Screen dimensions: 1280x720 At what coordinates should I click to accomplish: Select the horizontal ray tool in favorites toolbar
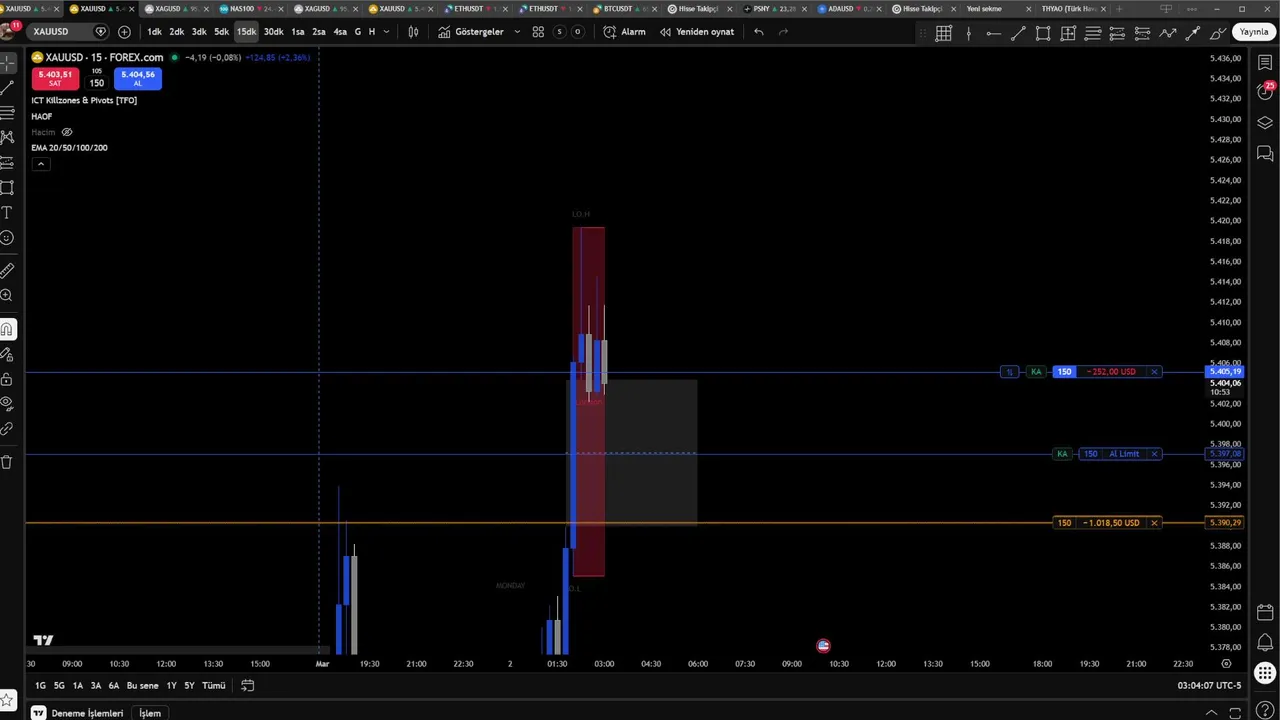tap(993, 33)
